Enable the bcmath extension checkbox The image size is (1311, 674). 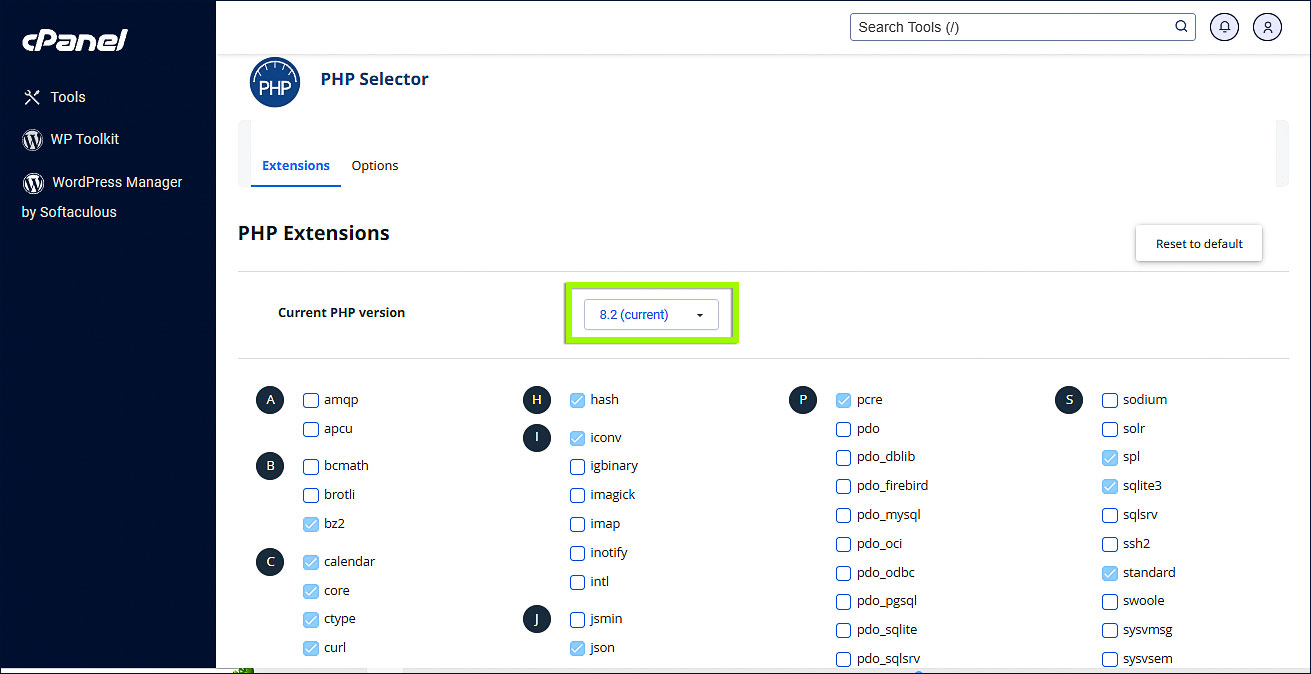pyautogui.click(x=311, y=466)
